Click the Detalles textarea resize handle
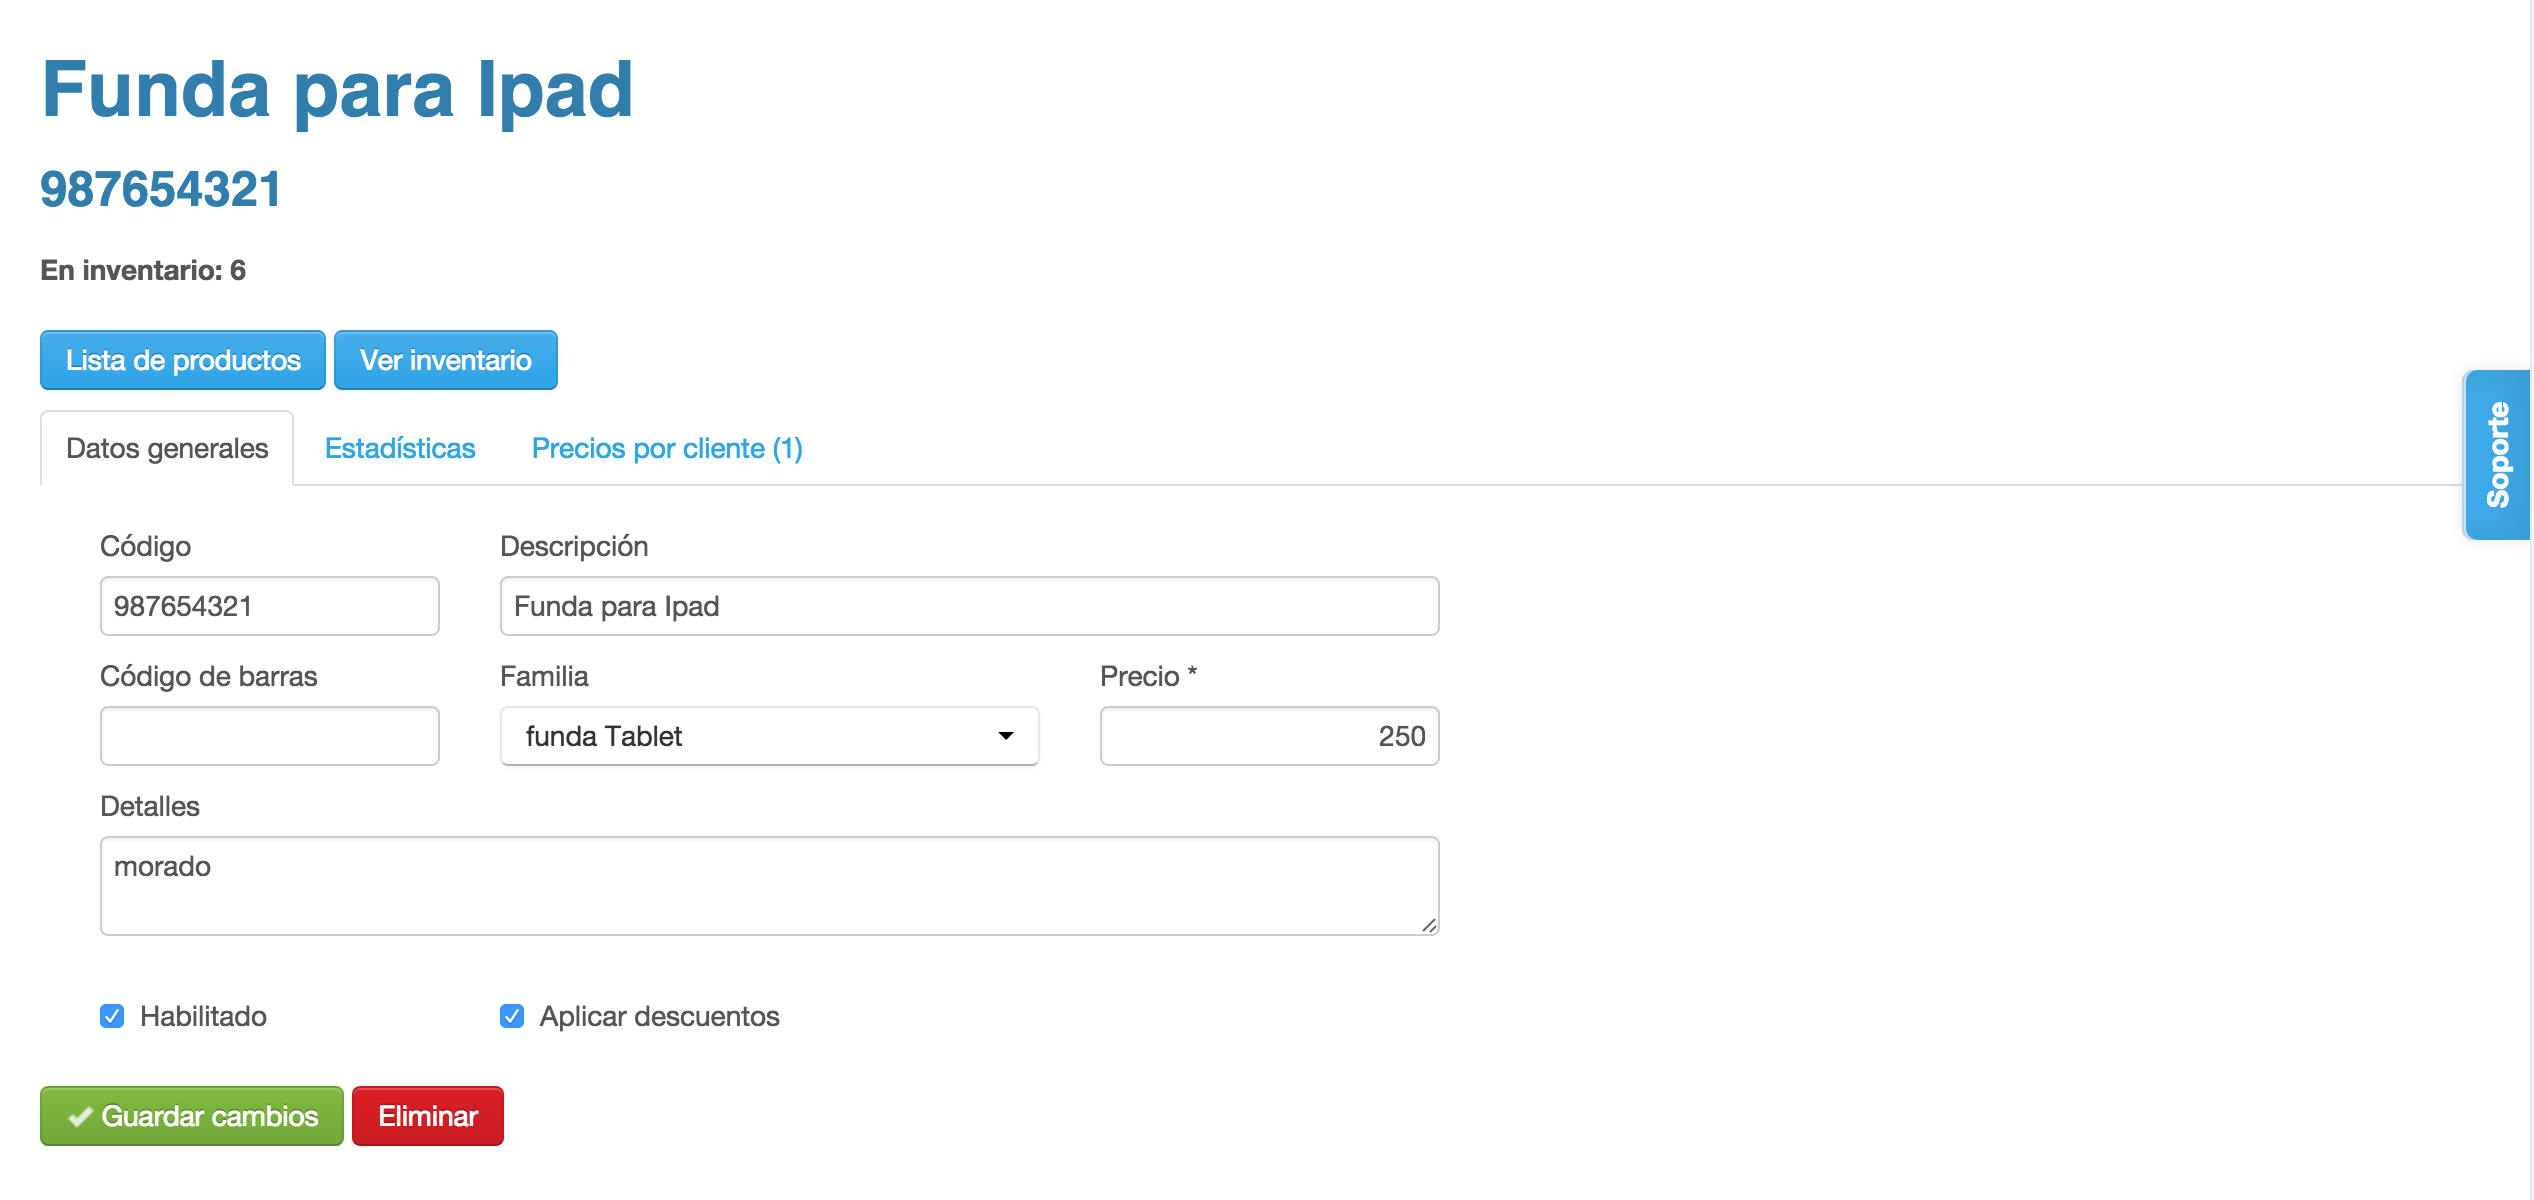Screen dimensions: 2534x1200 tap(1429, 926)
